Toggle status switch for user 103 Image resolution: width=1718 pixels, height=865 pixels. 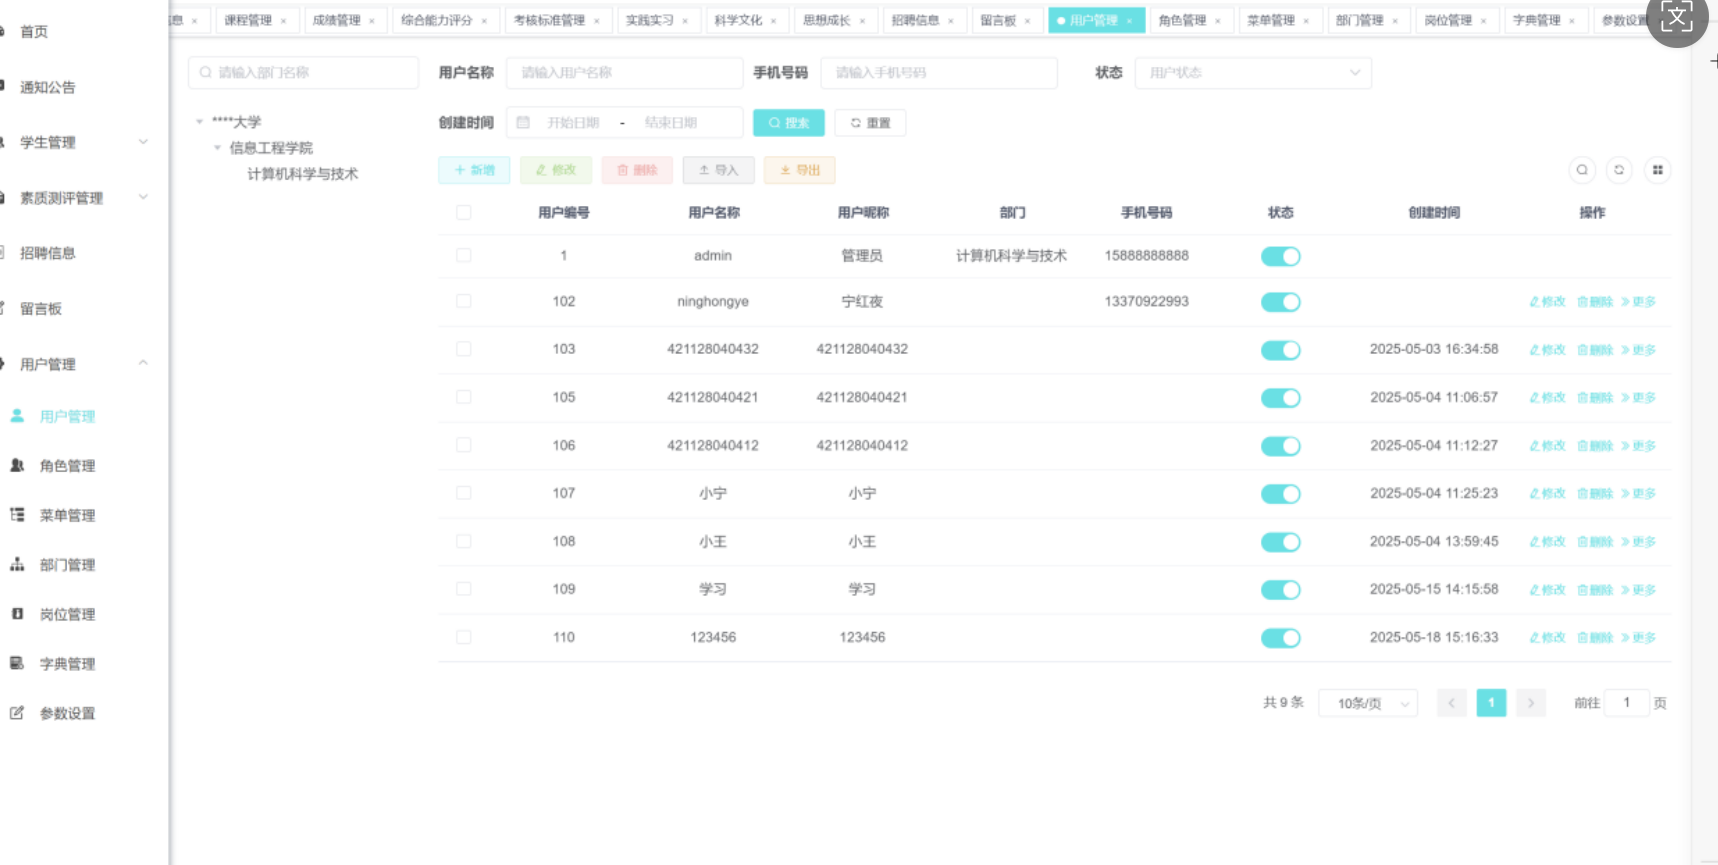(1280, 350)
